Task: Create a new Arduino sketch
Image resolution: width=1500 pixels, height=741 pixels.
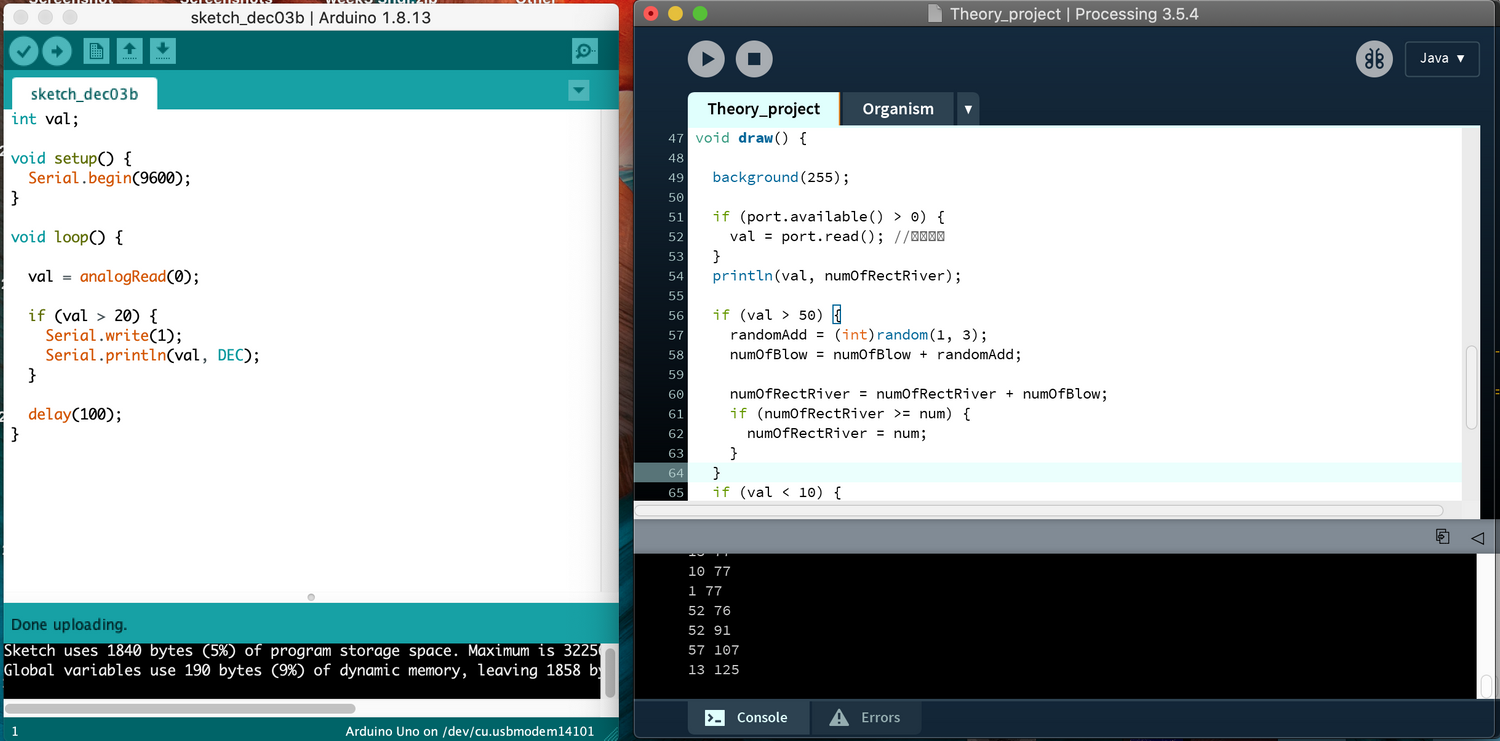Action: (96, 51)
